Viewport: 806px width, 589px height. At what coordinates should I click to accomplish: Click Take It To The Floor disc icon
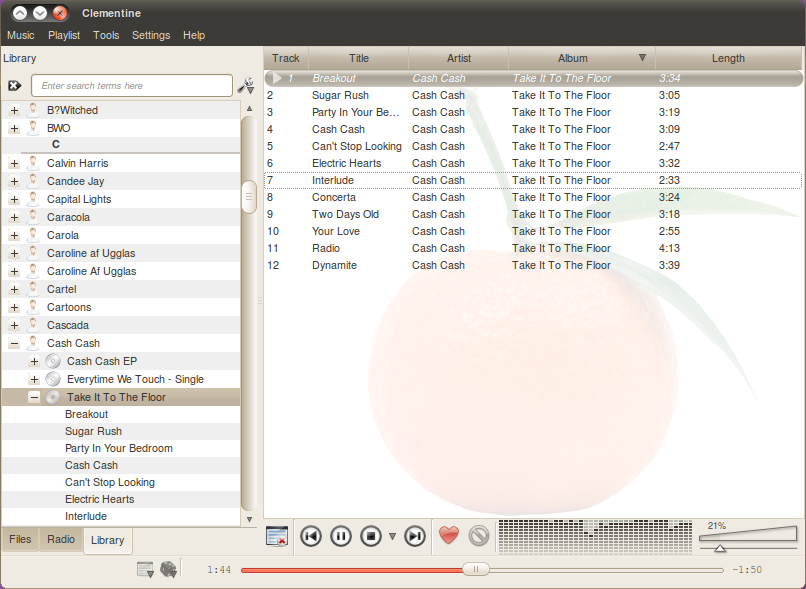[x=53, y=397]
